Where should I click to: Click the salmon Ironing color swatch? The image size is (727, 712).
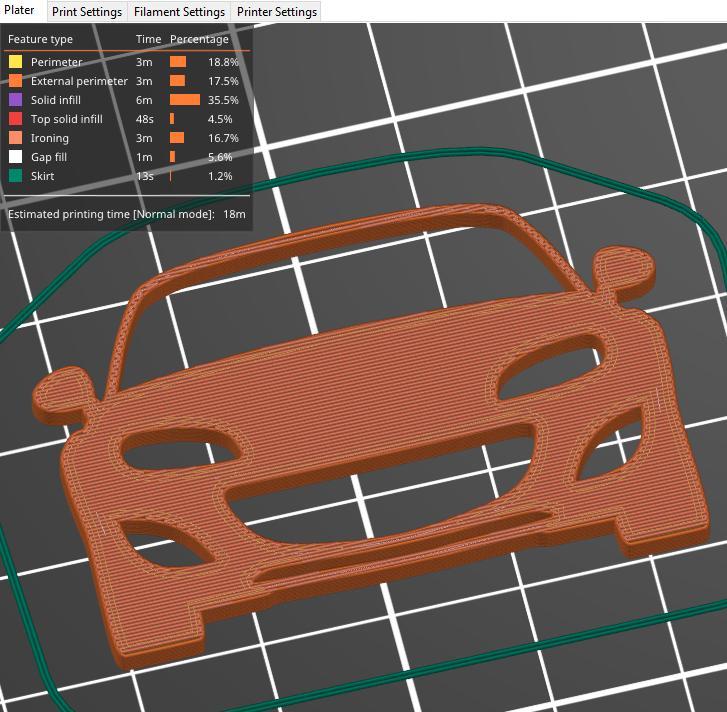pos(15,138)
